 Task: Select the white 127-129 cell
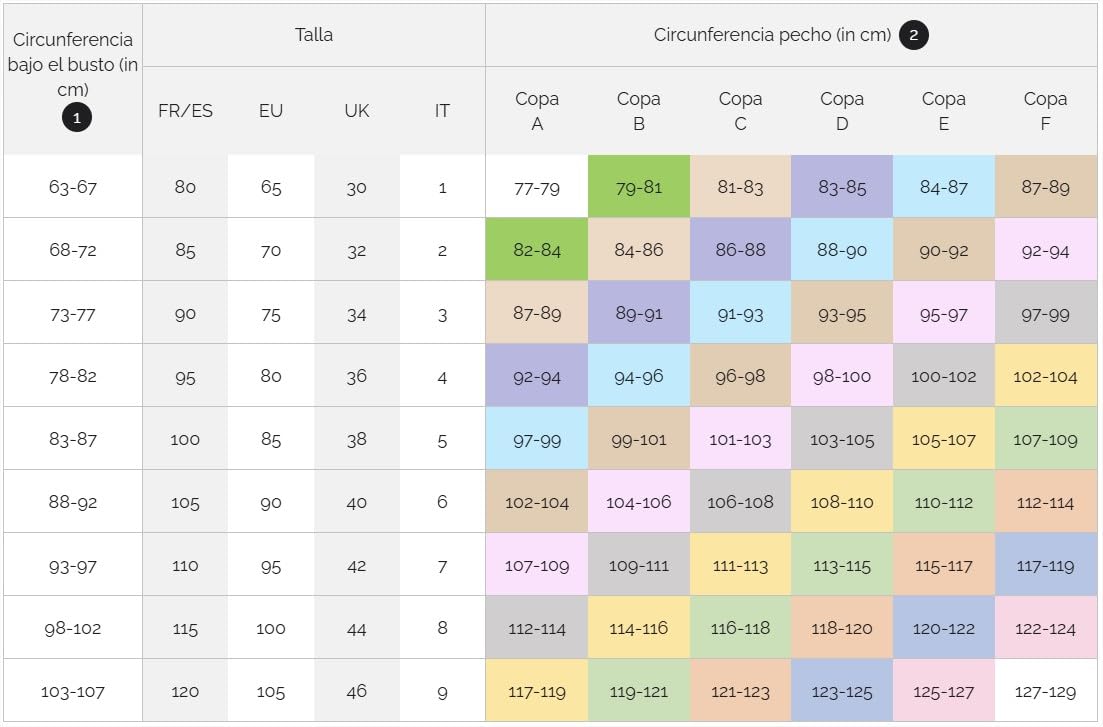coord(1045,691)
